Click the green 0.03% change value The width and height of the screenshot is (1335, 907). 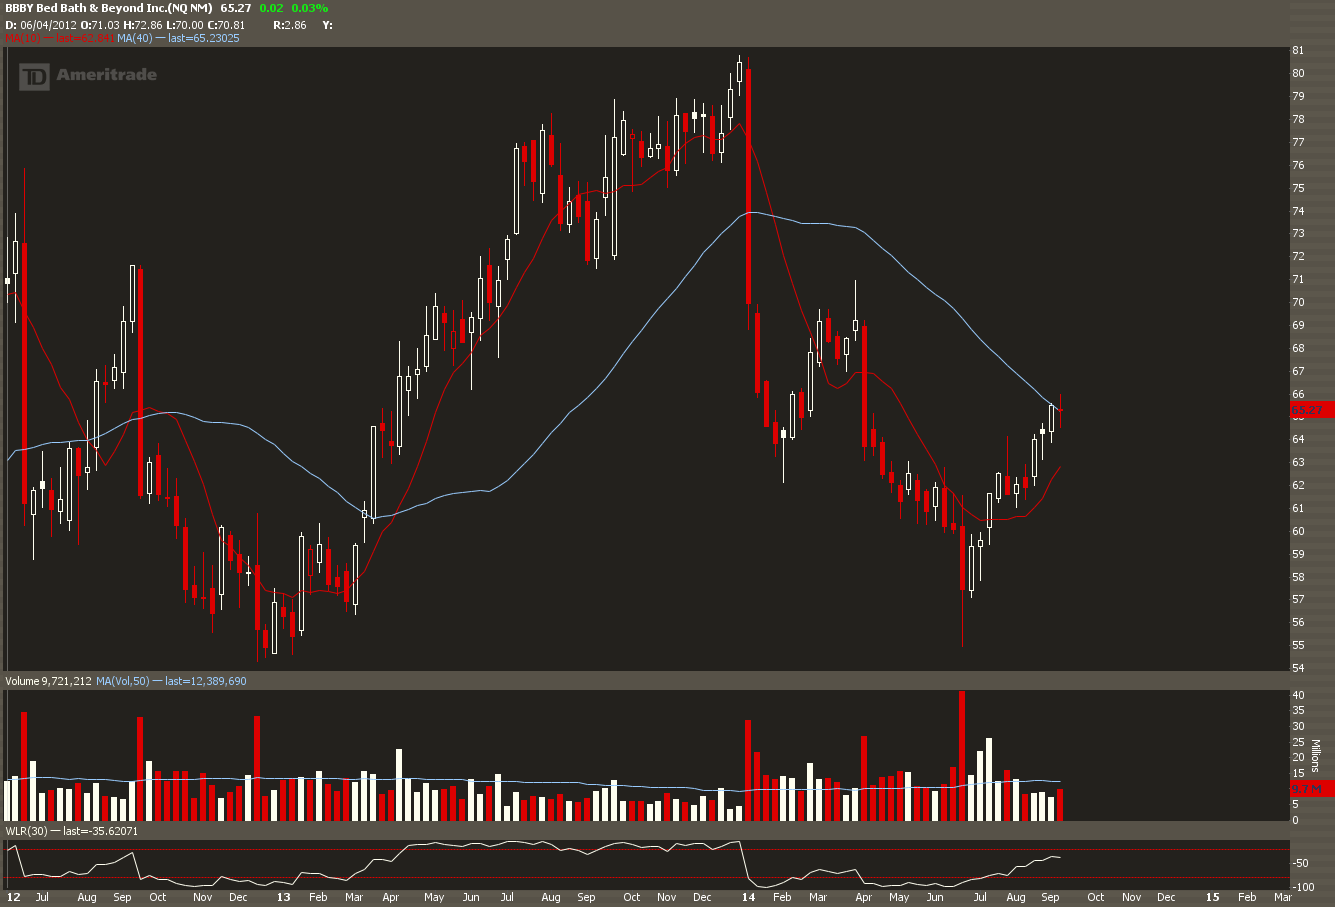(x=309, y=8)
